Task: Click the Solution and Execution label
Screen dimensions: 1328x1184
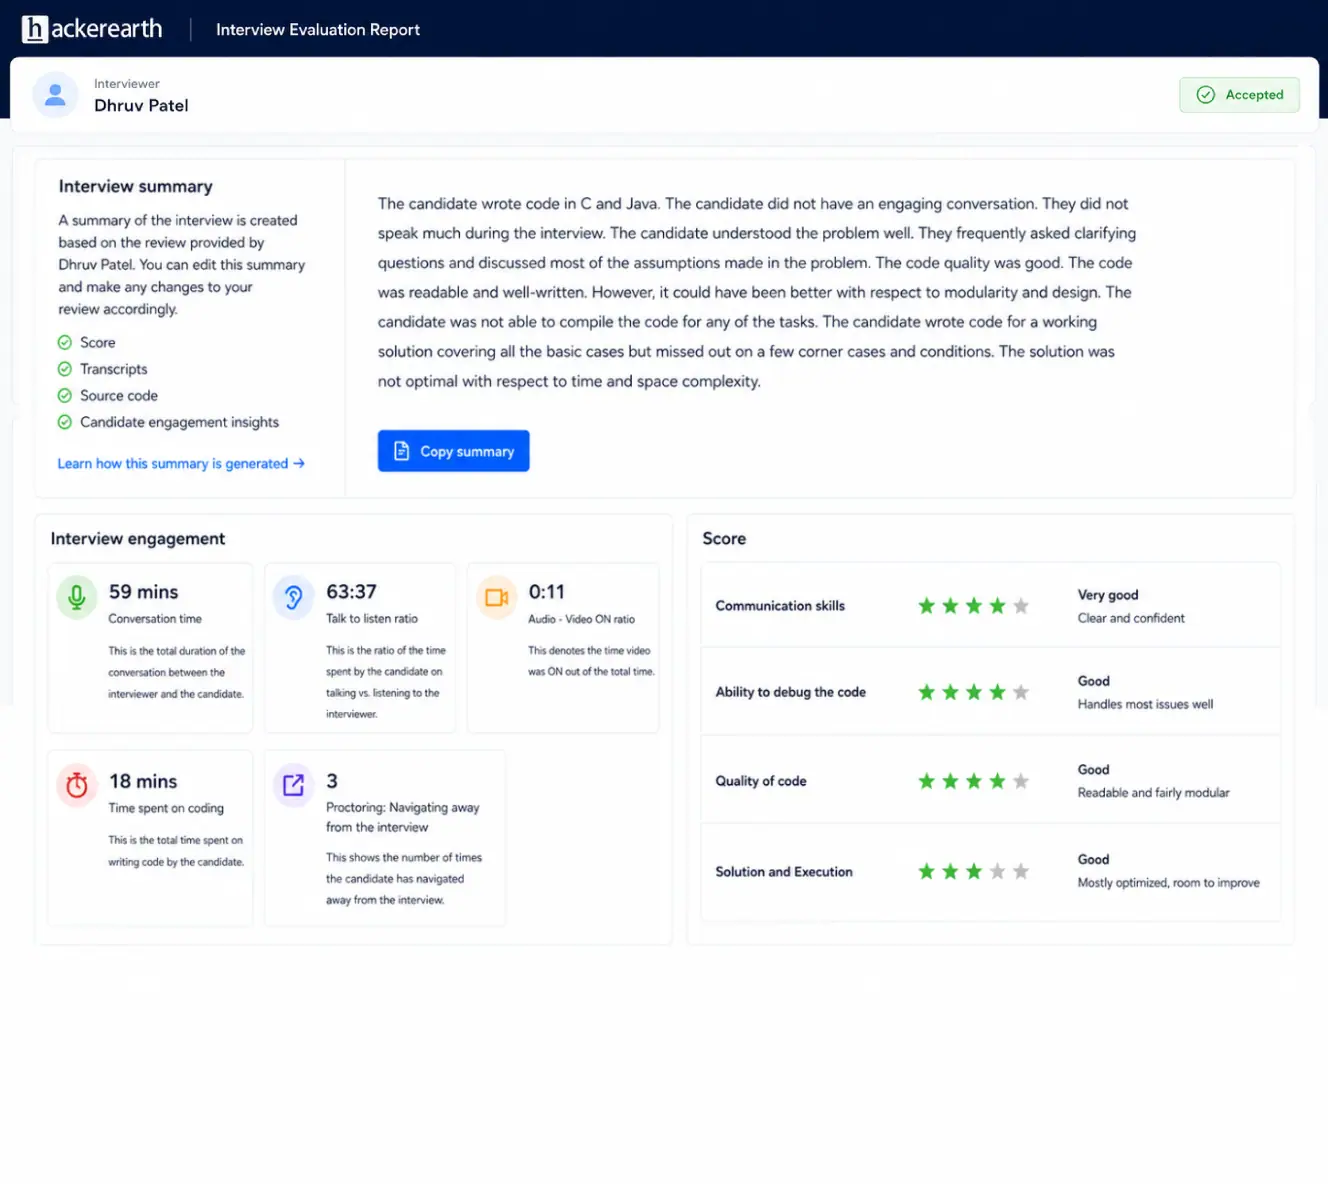Action: tap(784, 872)
